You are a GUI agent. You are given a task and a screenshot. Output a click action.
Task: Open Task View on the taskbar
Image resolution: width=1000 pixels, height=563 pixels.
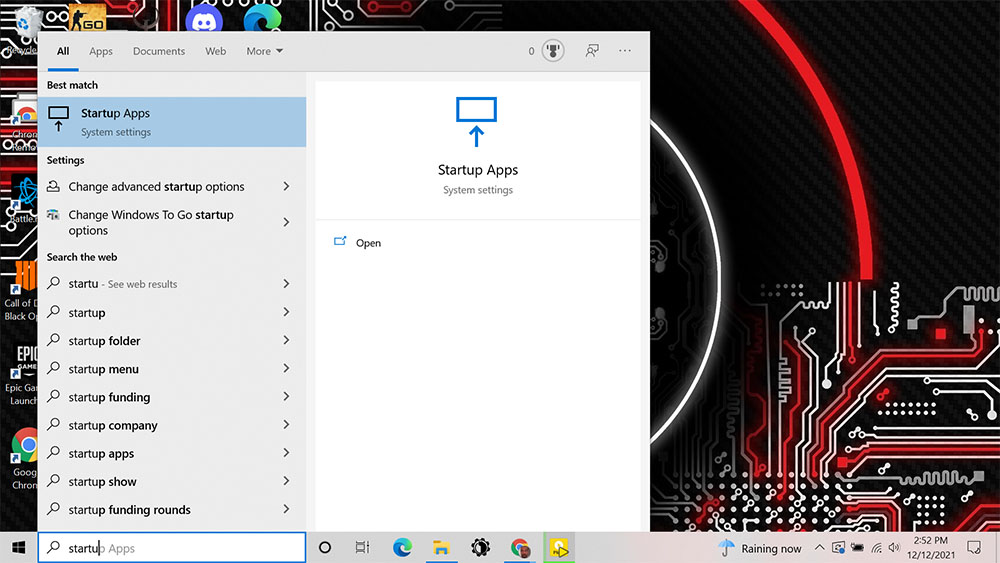(362, 548)
